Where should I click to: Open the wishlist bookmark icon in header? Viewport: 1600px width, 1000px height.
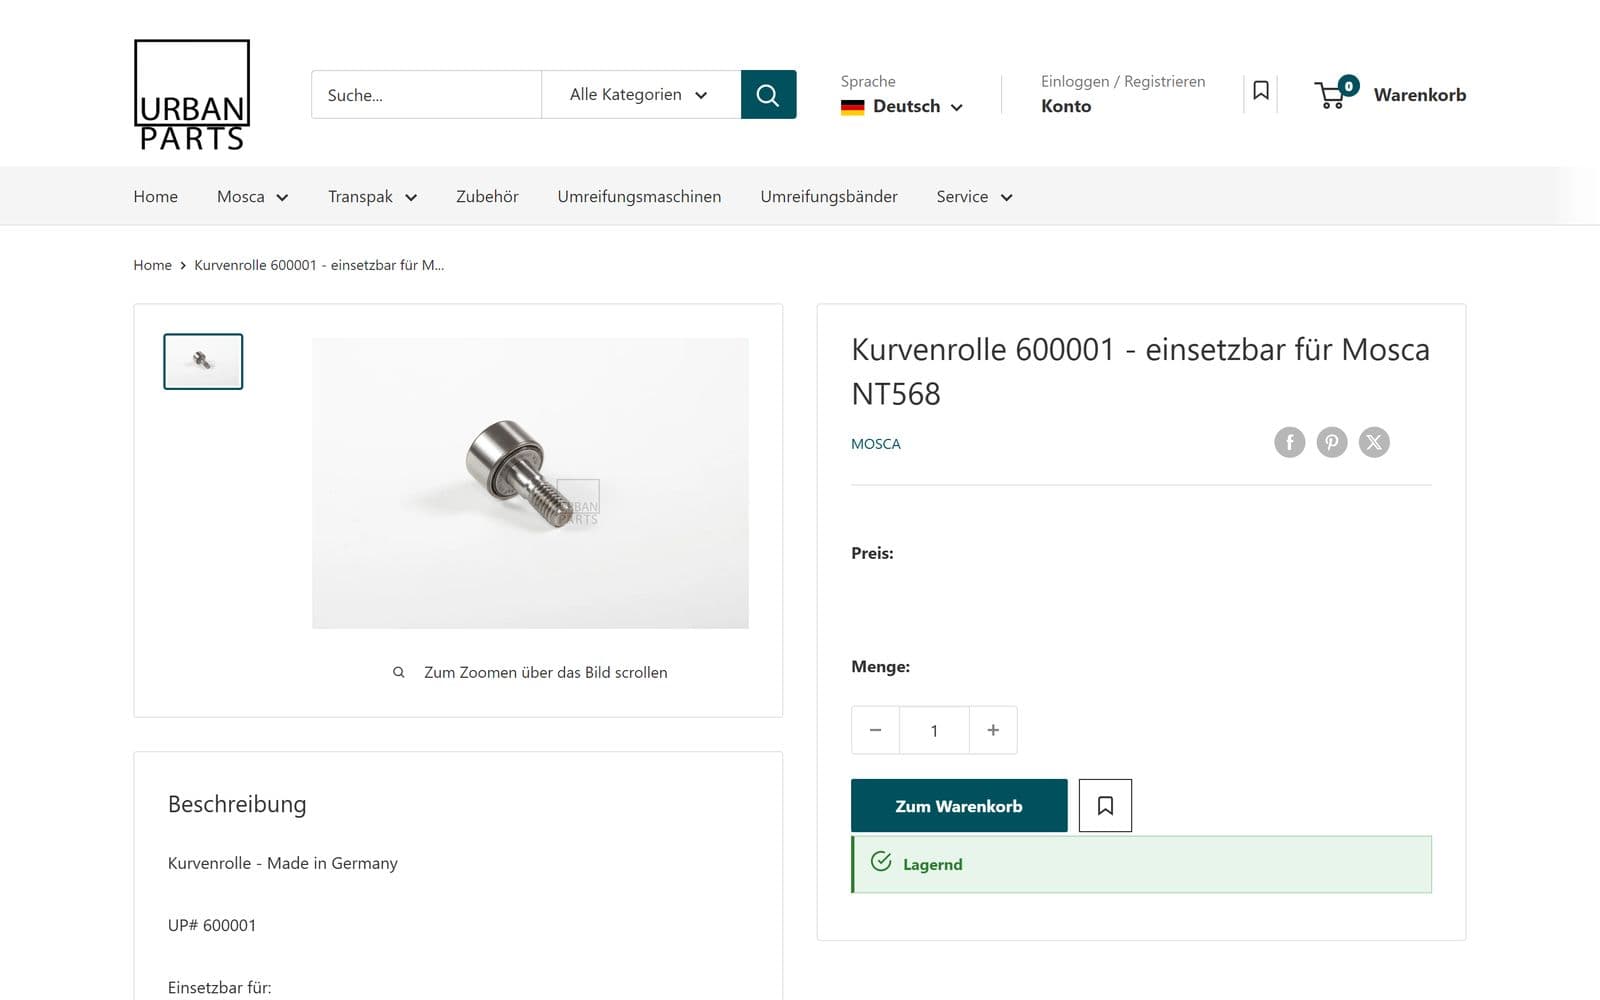tap(1261, 91)
